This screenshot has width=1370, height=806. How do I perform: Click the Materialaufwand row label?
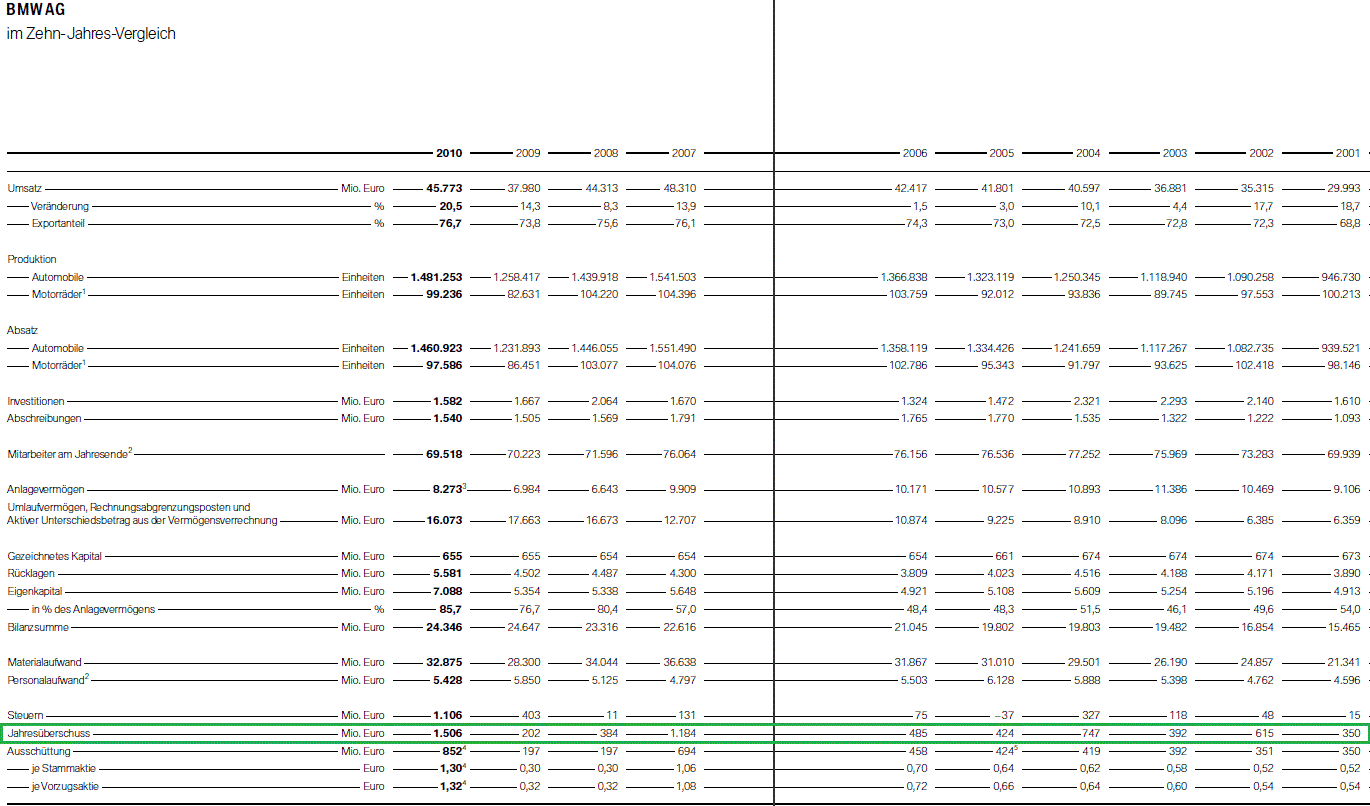pos(45,662)
